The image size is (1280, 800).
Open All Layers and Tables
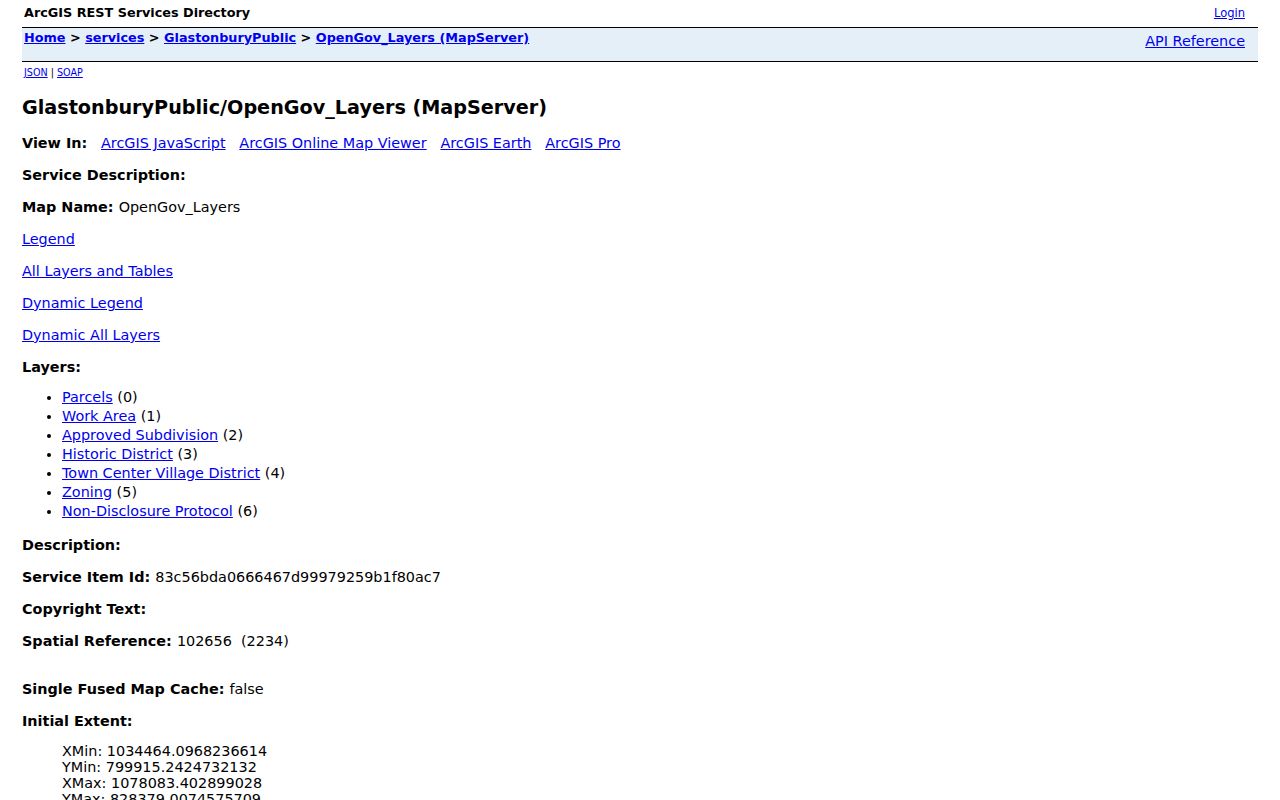97,271
